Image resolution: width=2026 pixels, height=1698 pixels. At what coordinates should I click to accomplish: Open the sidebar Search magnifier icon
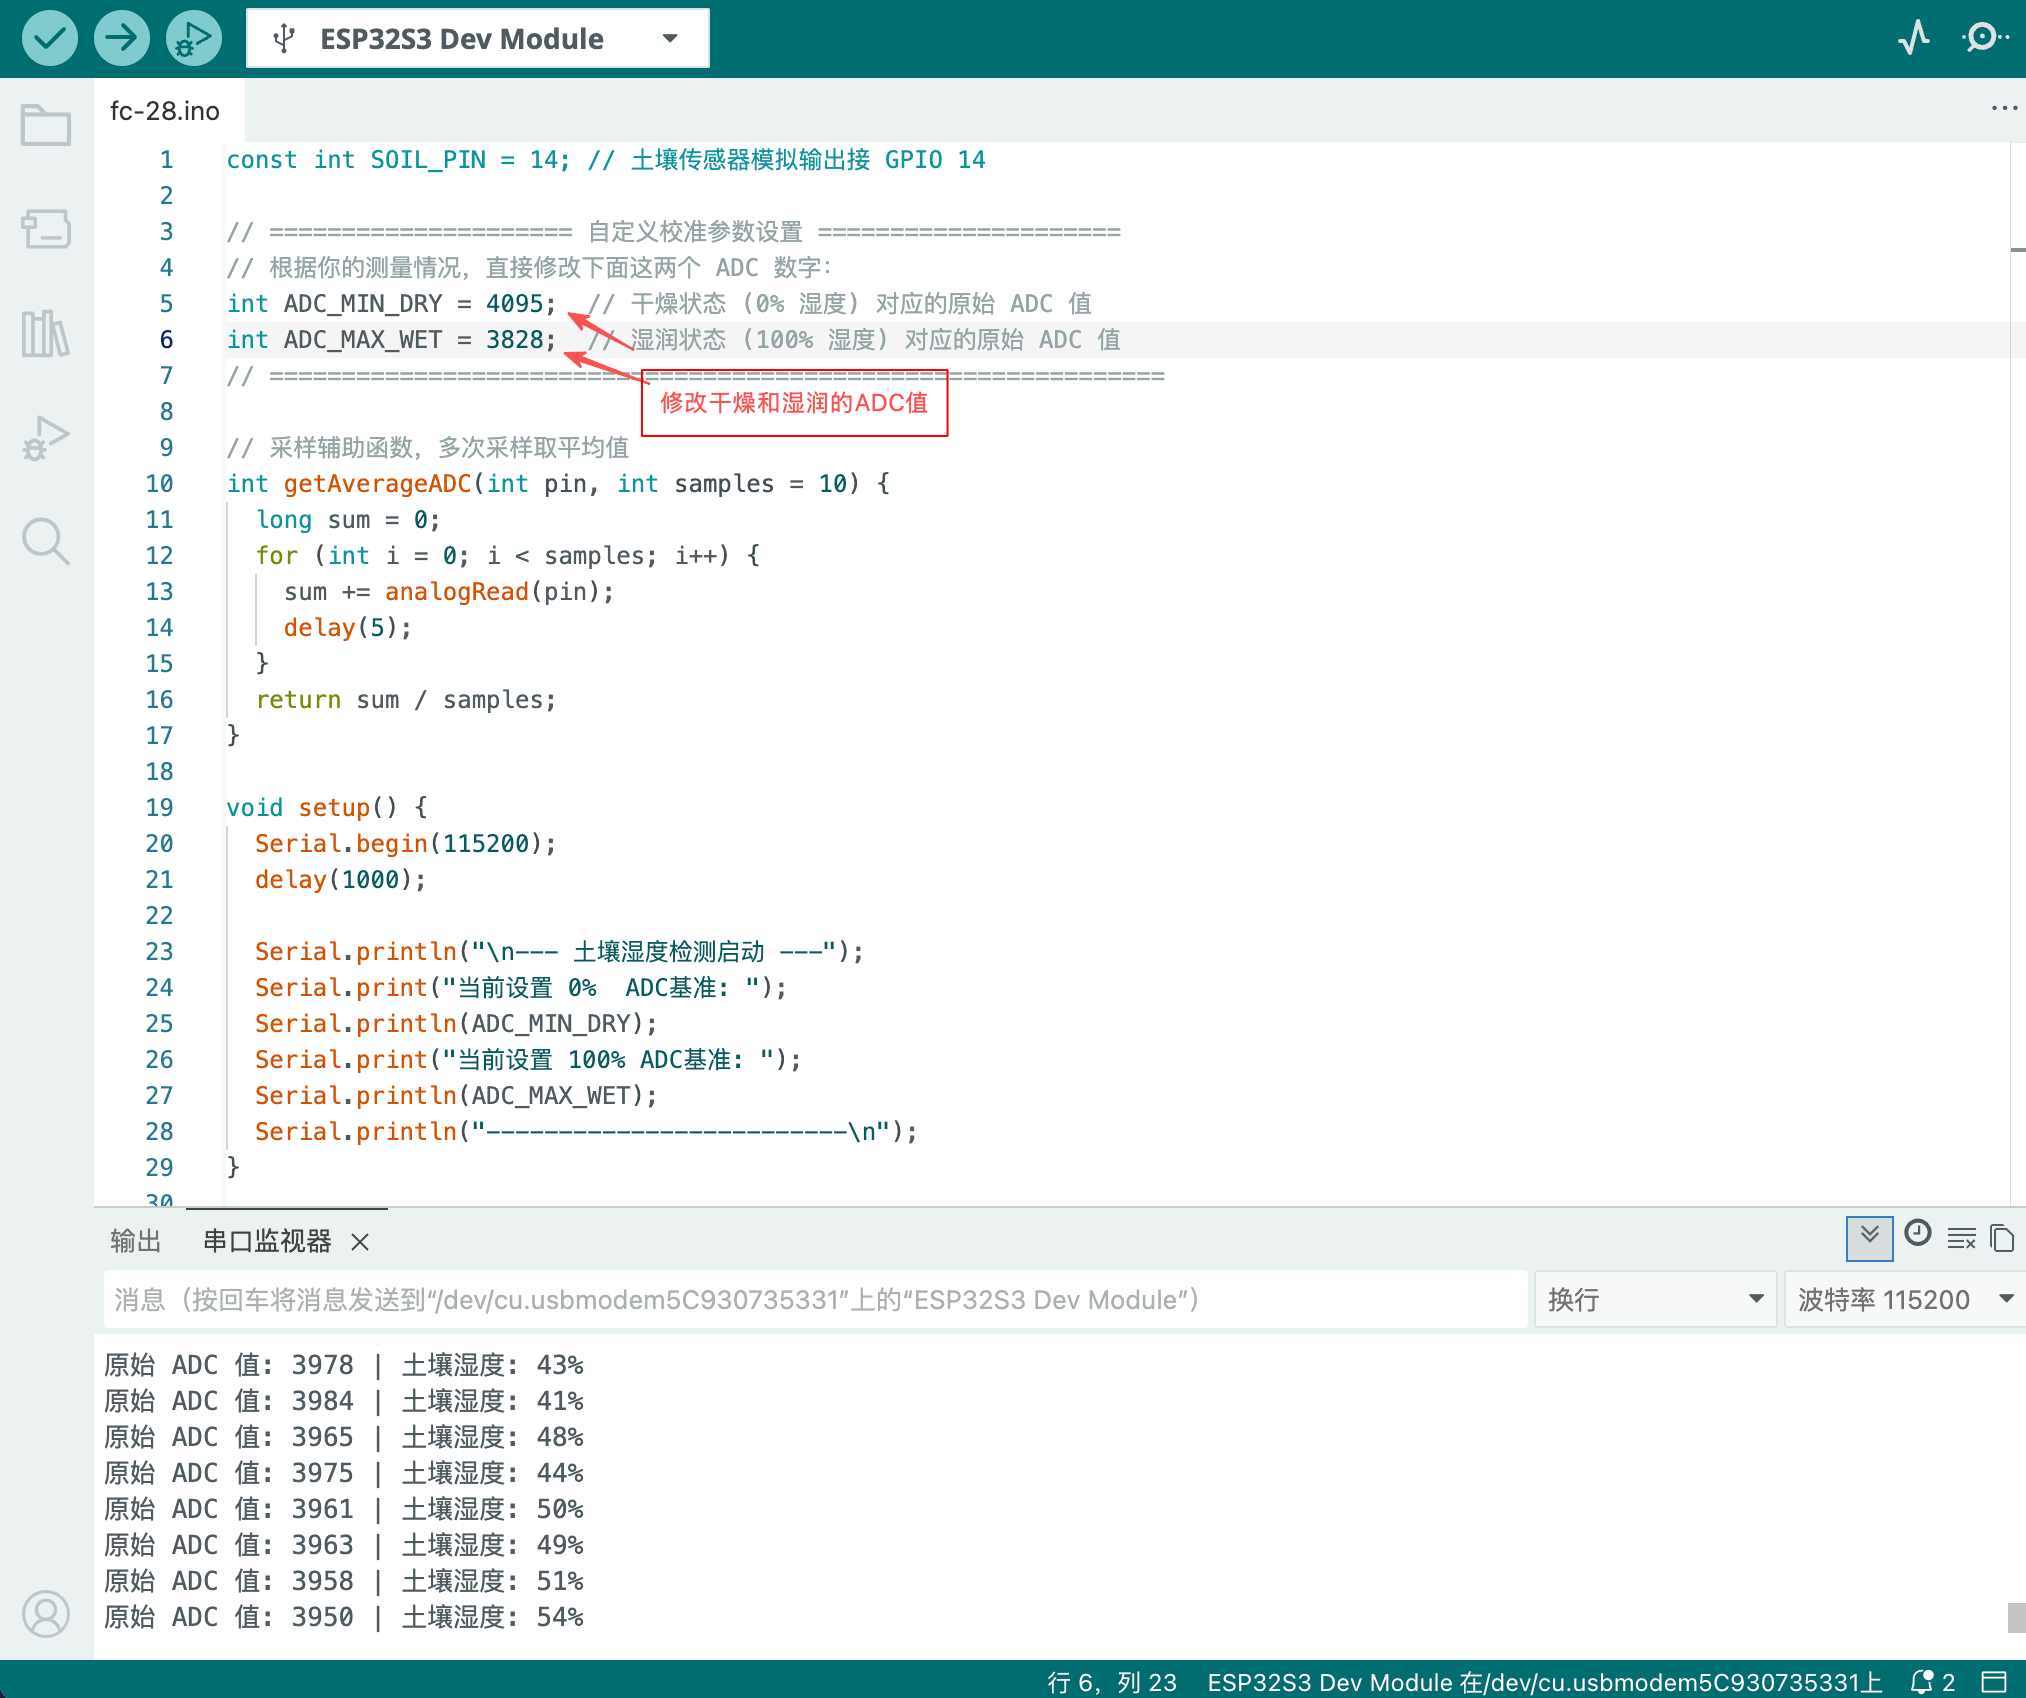click(x=46, y=541)
